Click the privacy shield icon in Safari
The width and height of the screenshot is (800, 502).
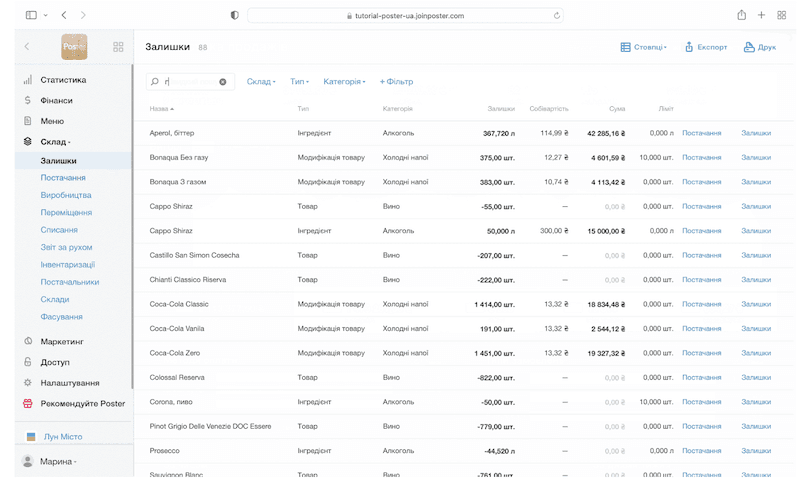click(235, 15)
